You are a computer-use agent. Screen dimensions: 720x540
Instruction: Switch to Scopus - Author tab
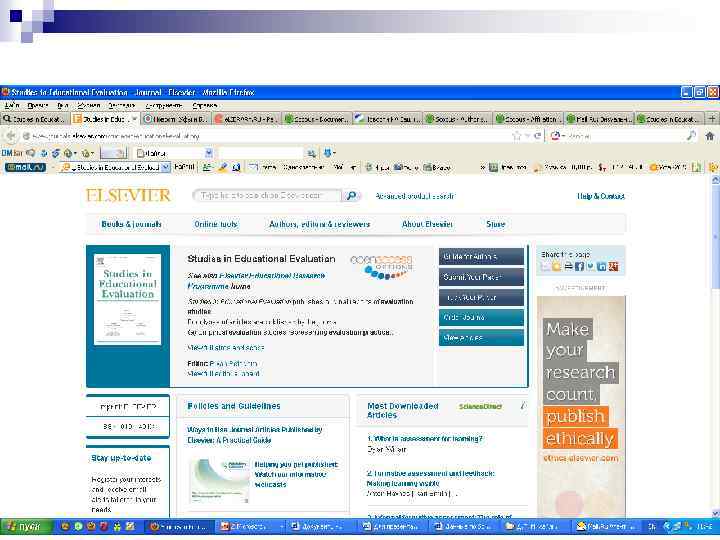(458, 119)
